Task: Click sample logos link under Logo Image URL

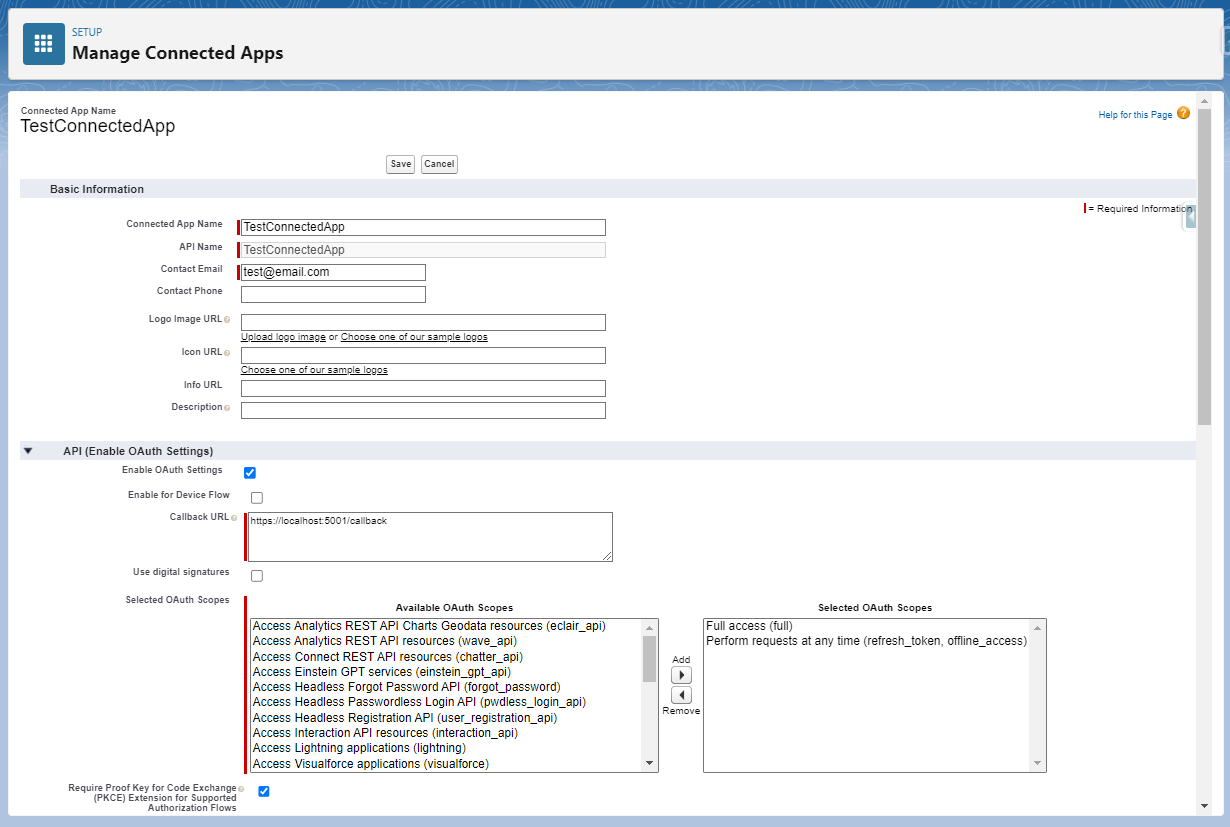Action: (x=414, y=337)
